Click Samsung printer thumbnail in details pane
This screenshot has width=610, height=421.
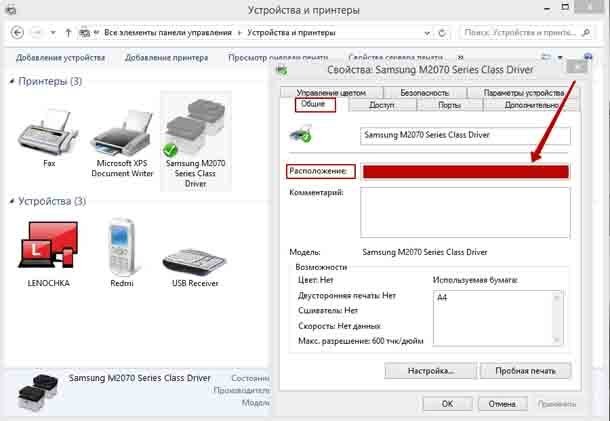click(x=38, y=391)
